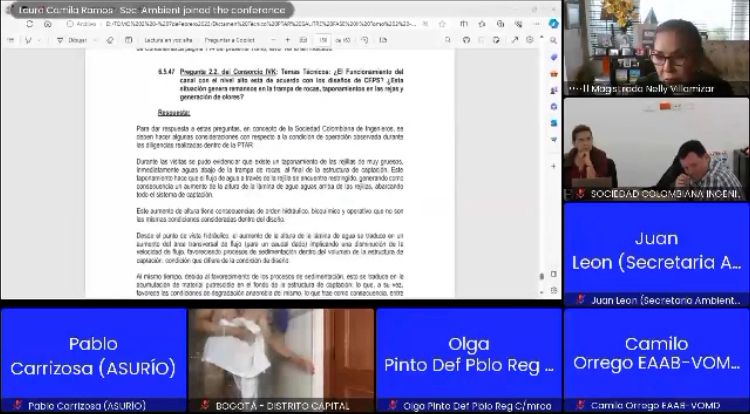This screenshot has width=750, height=414.
Task: Click the section number 6.5.47 in the PDF
Action: click(x=166, y=72)
